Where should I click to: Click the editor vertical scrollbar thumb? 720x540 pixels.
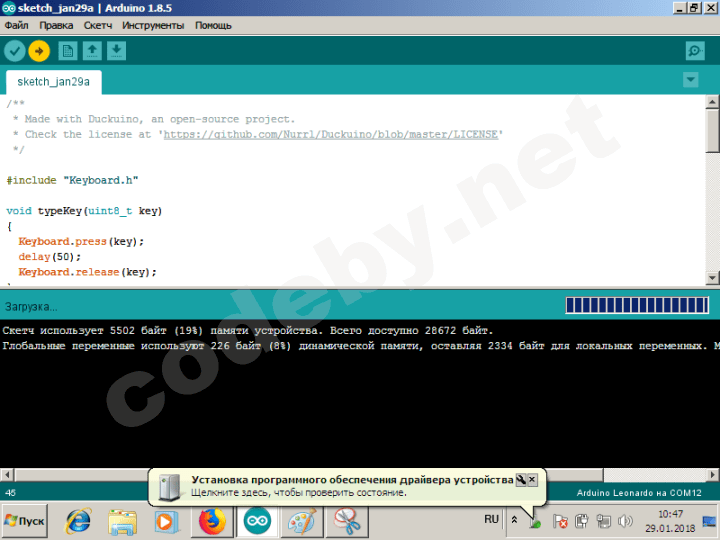(712, 130)
